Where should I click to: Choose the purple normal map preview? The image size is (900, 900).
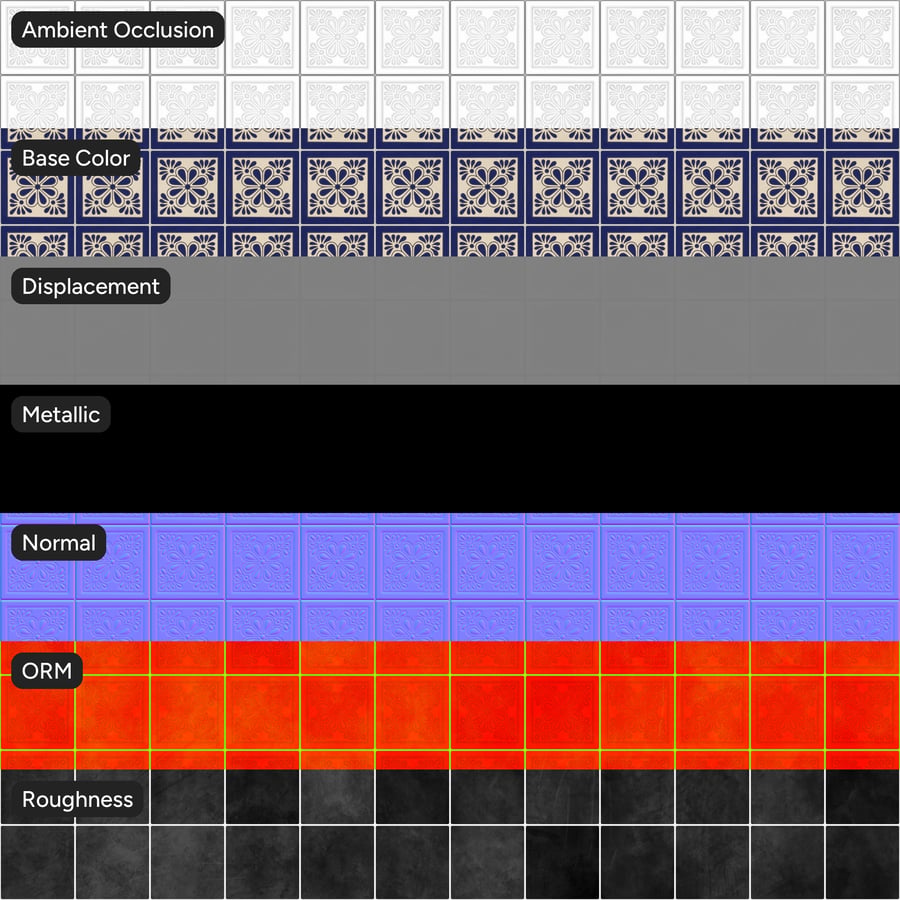click(x=450, y=577)
